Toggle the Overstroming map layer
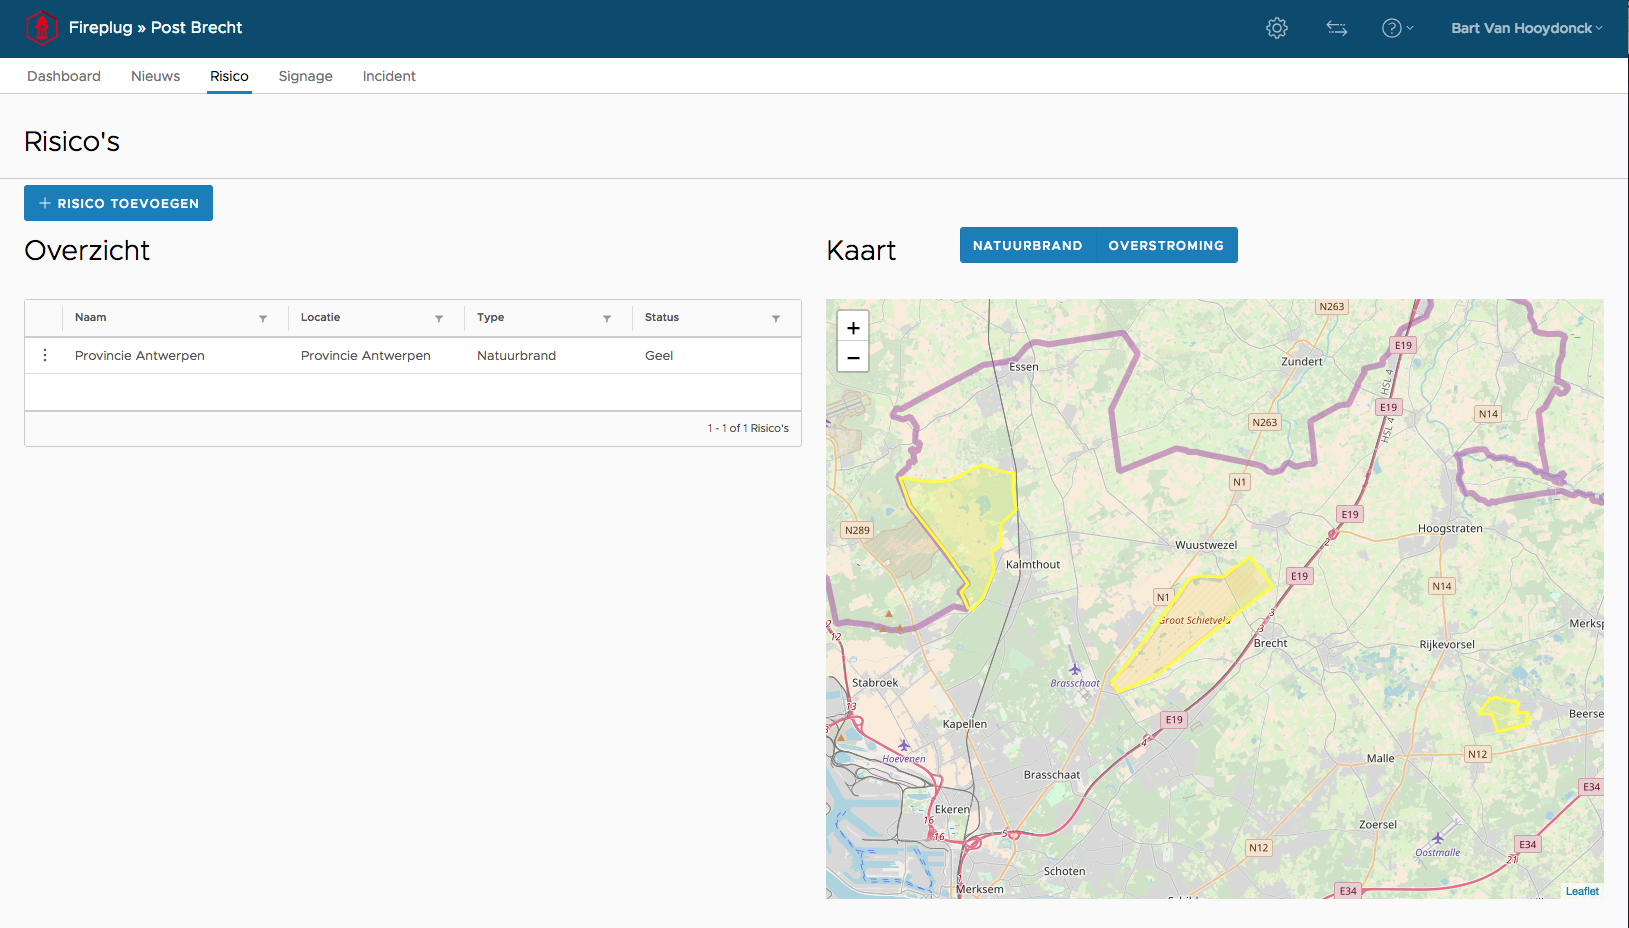This screenshot has height=928, width=1629. (x=1165, y=245)
